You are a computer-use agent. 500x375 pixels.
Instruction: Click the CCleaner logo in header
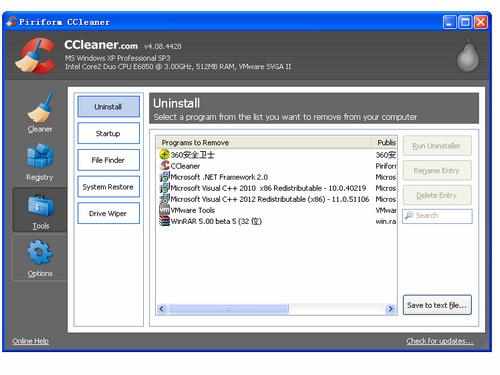[36, 55]
